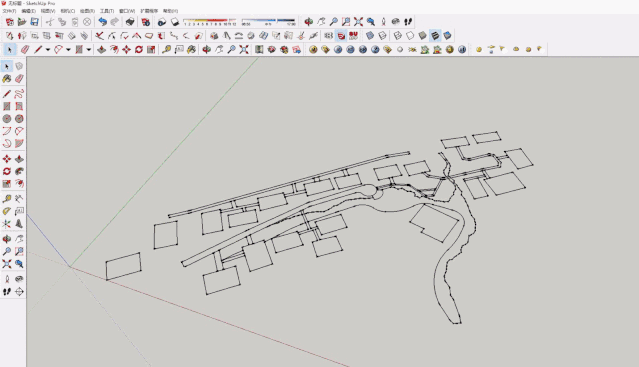Click the blue Undo arrow

103,22
